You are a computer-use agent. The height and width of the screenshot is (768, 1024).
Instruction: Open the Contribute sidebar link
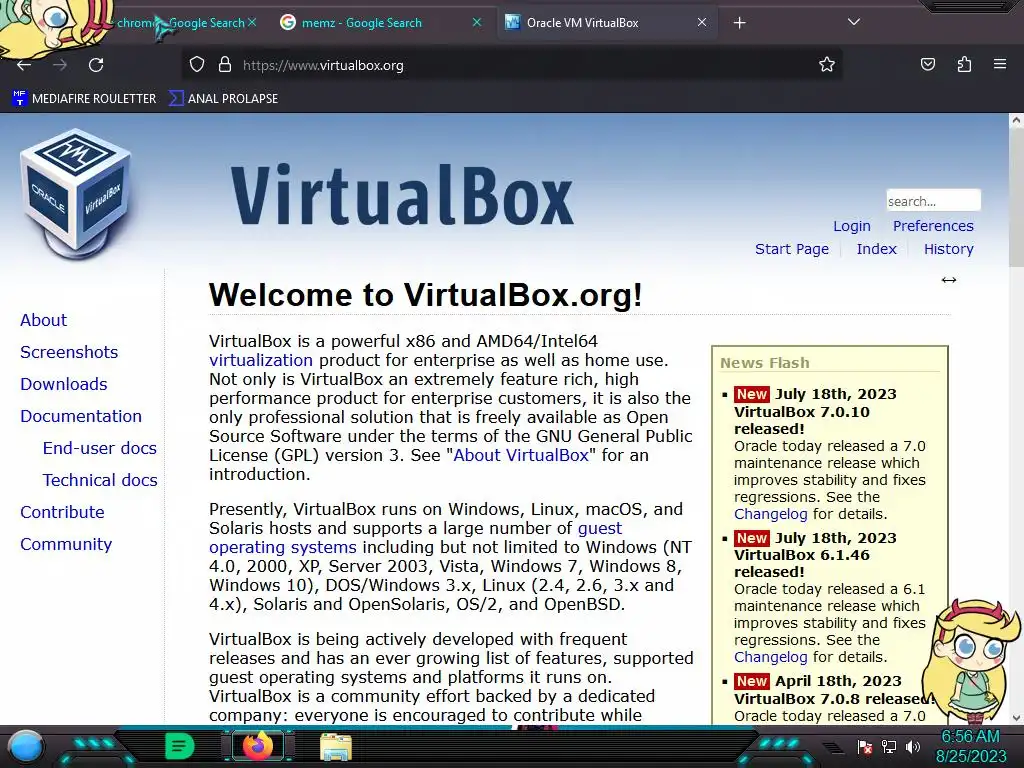tap(62, 512)
